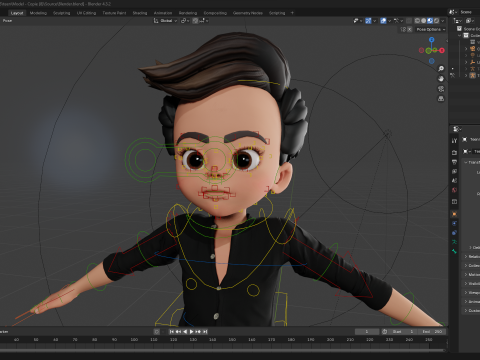
Task: Click the use preview range clock icon
Action: click(x=385, y=332)
